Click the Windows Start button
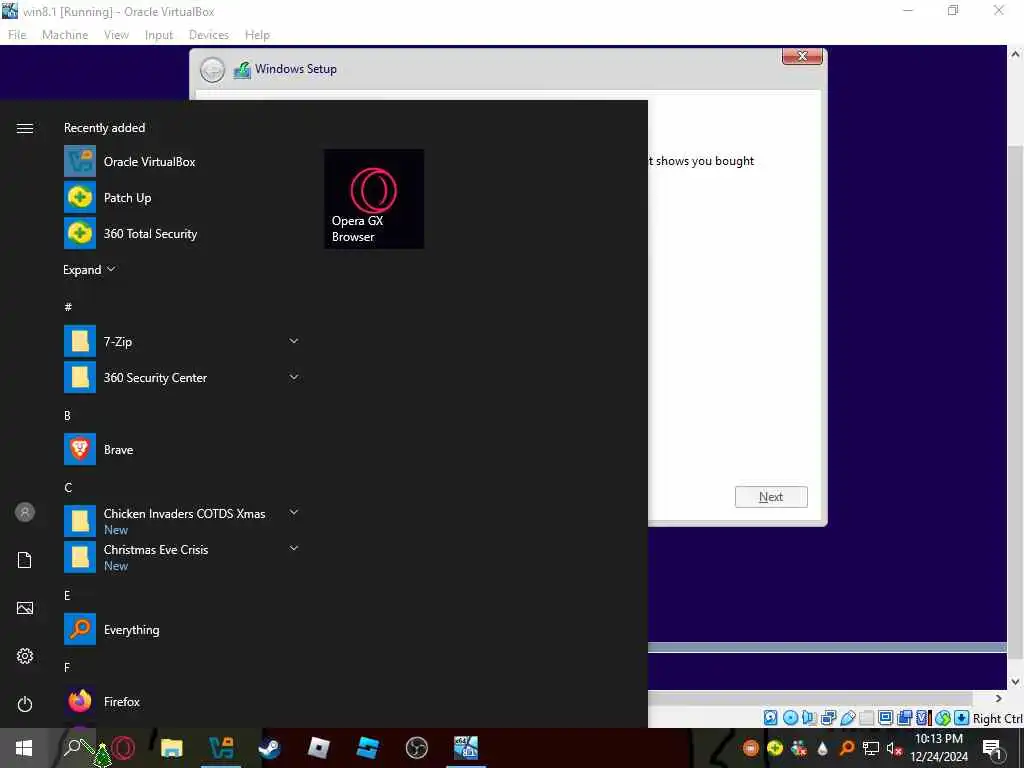Viewport: 1024px width, 768px height. pos(24,748)
